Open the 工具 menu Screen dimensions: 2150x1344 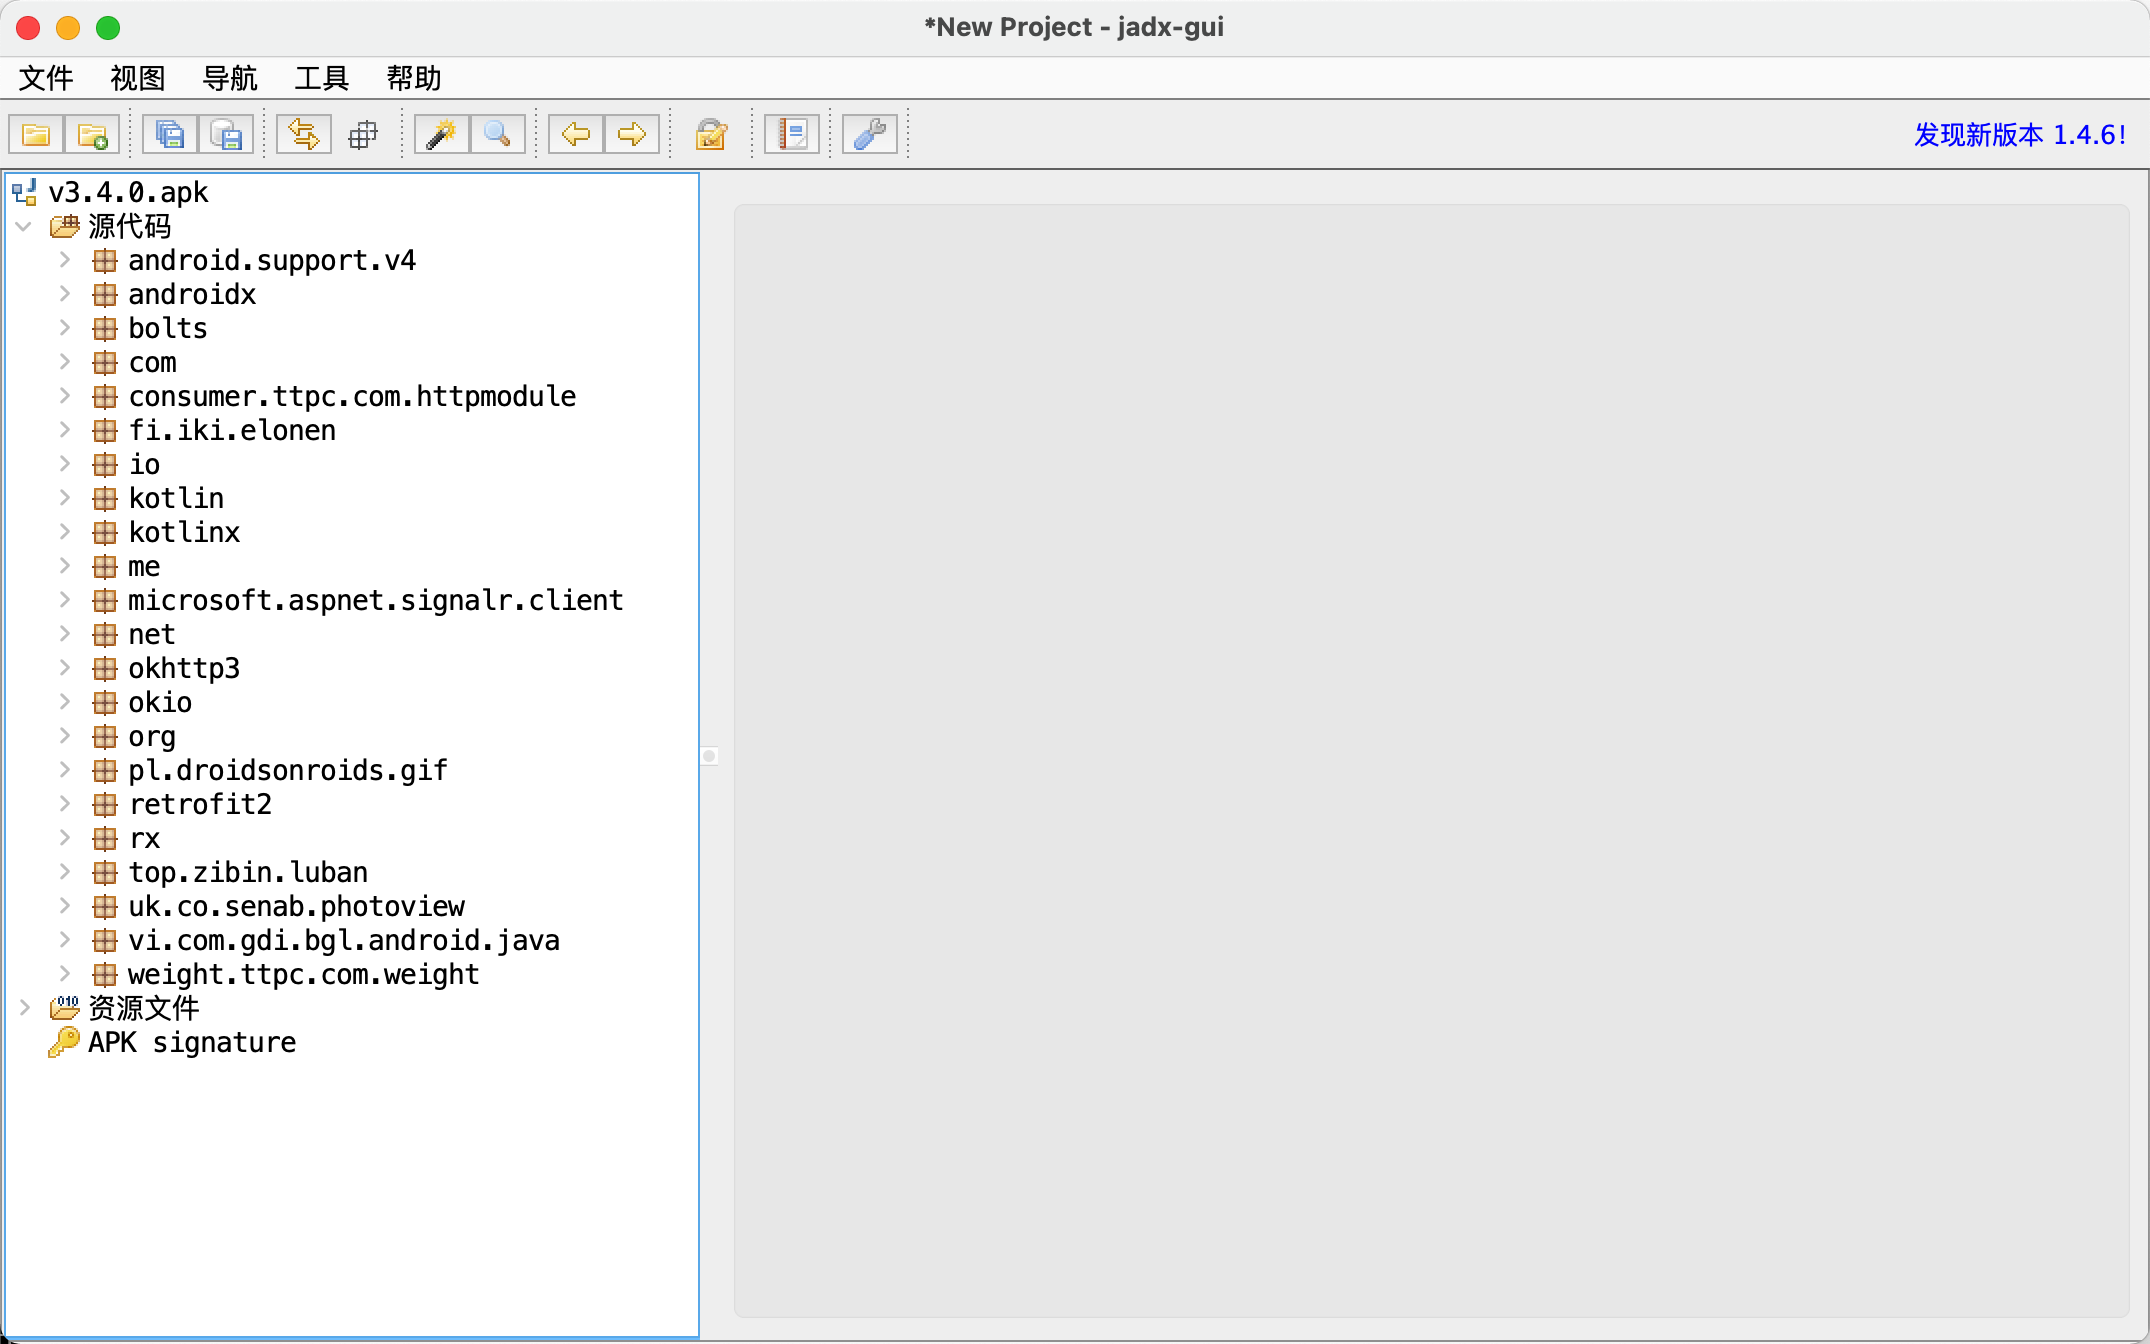pyautogui.click(x=322, y=78)
